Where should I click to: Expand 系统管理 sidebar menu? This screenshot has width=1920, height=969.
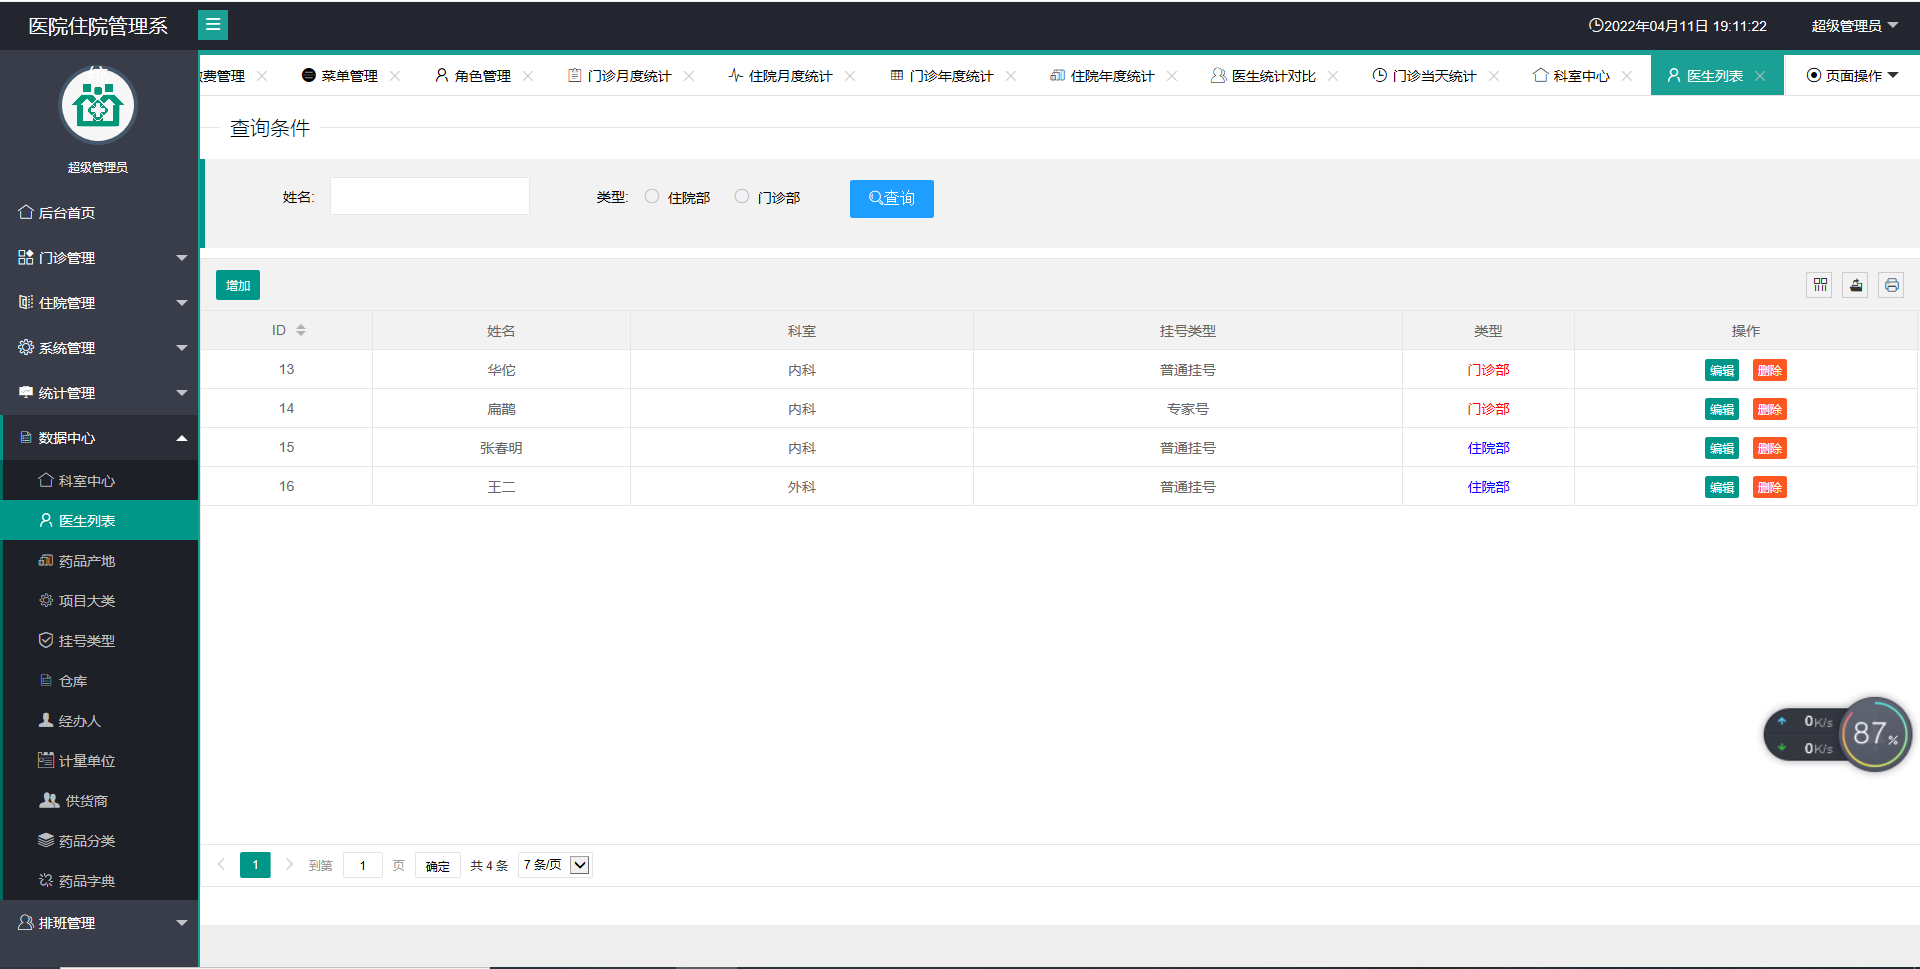(99, 347)
